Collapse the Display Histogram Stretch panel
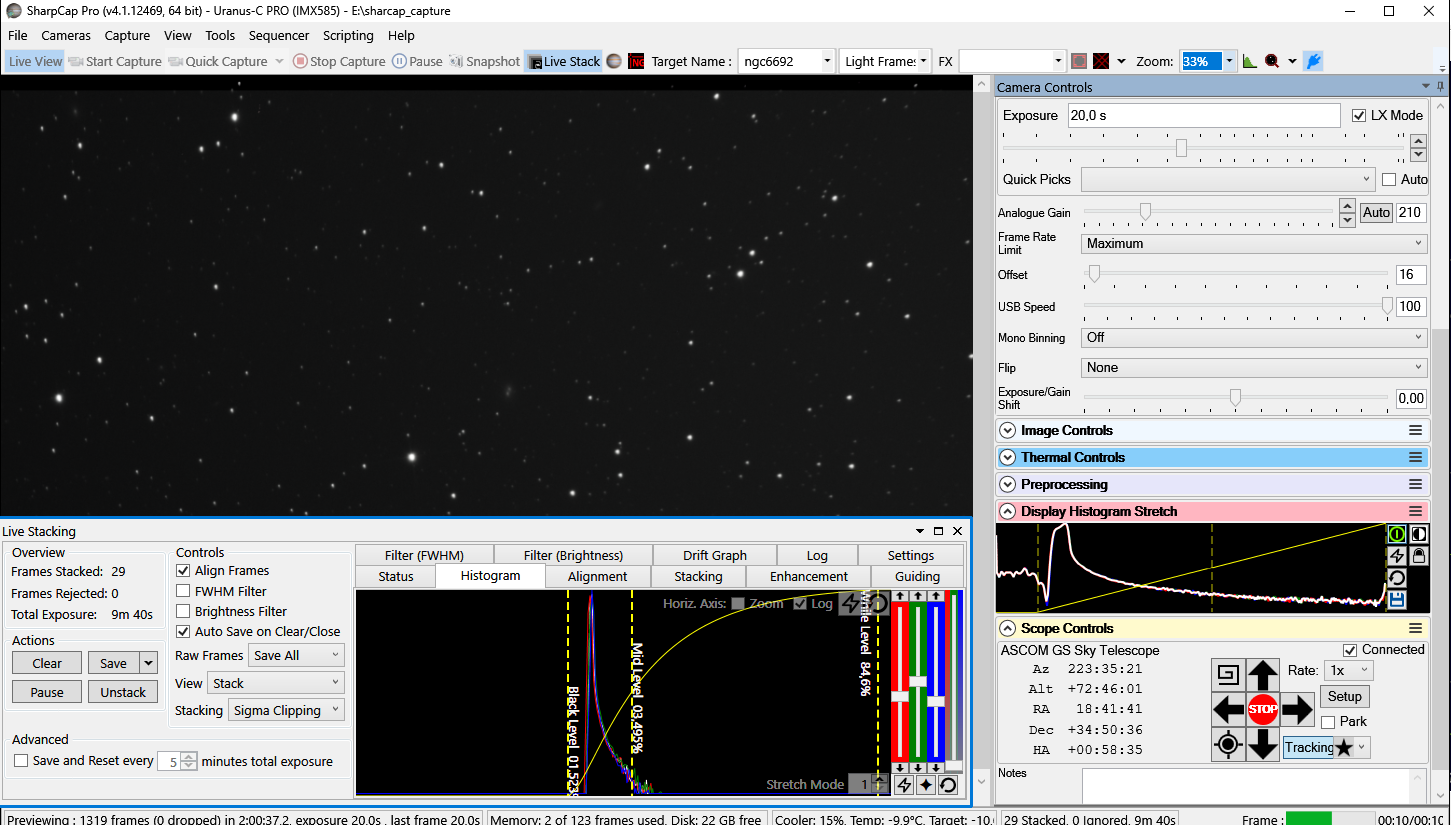This screenshot has width=1451, height=825. [1007, 511]
